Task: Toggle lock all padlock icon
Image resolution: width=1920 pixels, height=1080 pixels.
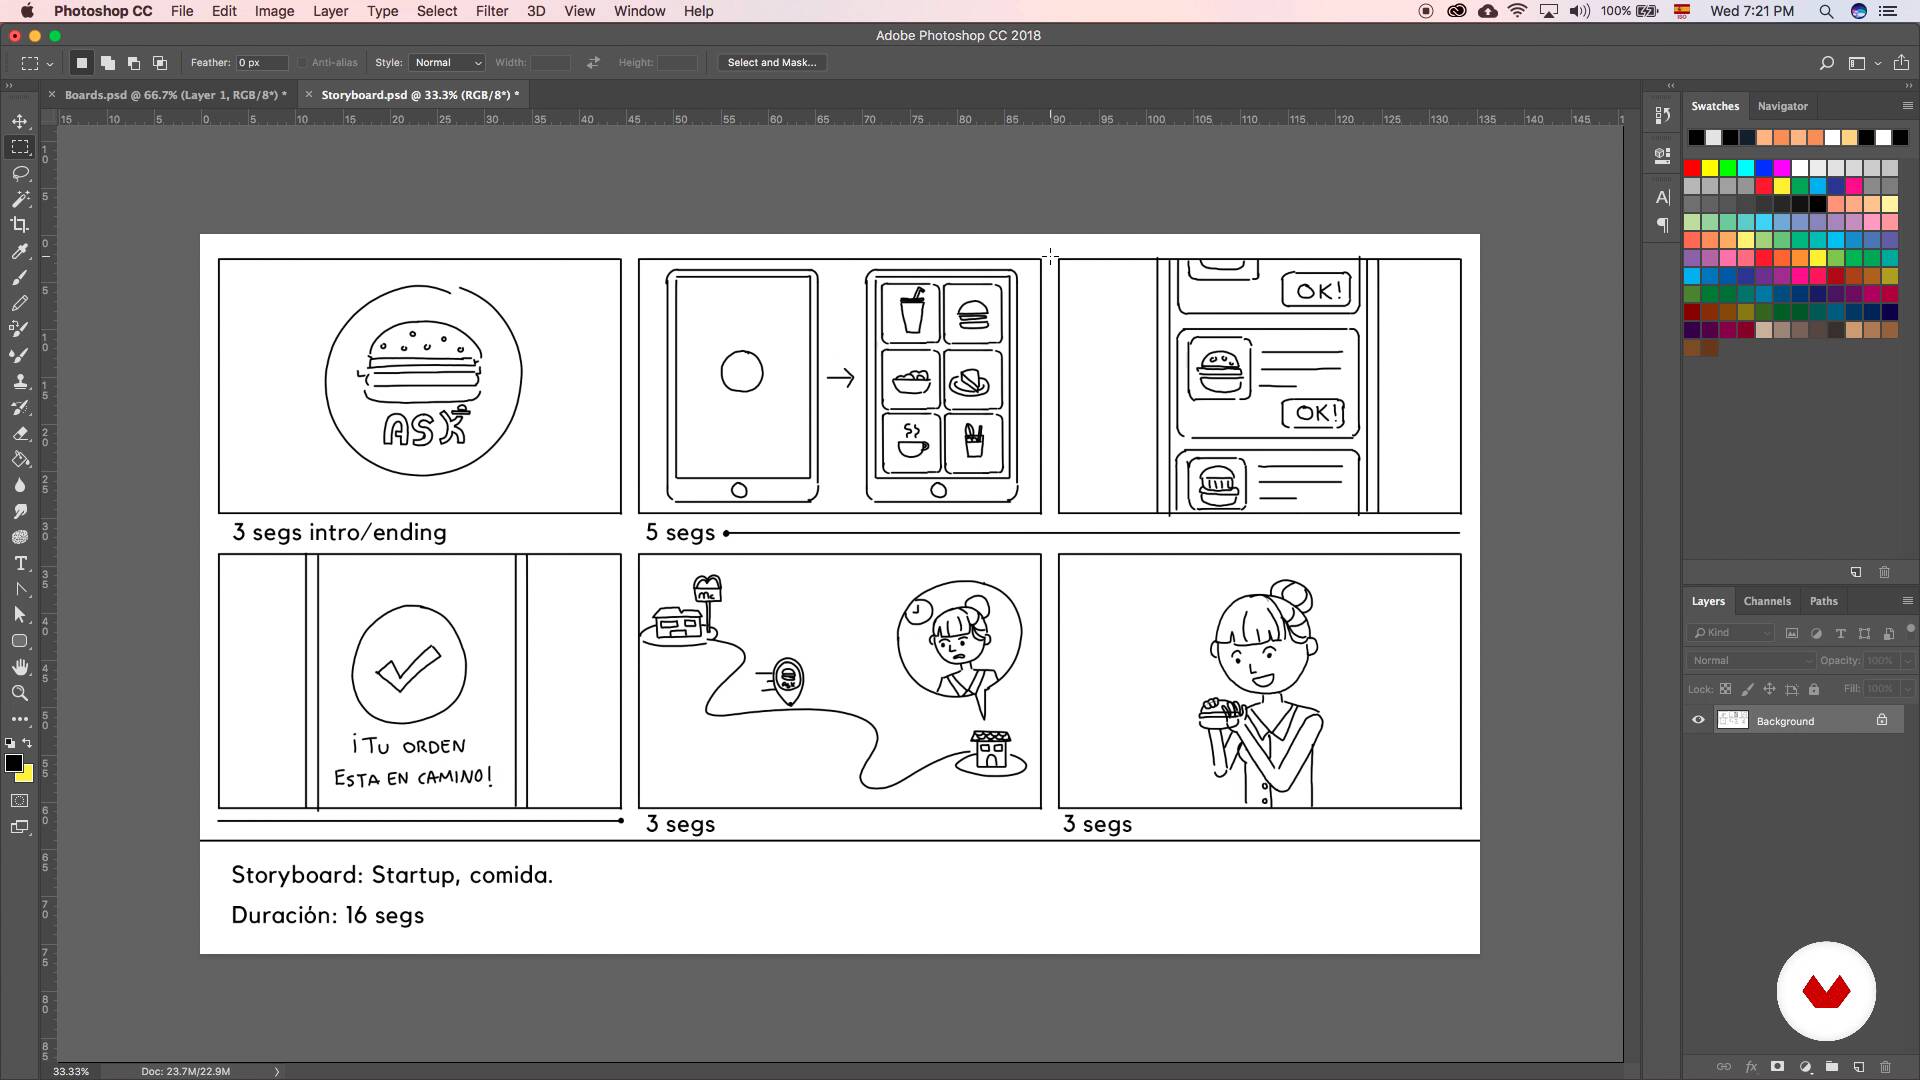Action: pyautogui.click(x=1814, y=689)
